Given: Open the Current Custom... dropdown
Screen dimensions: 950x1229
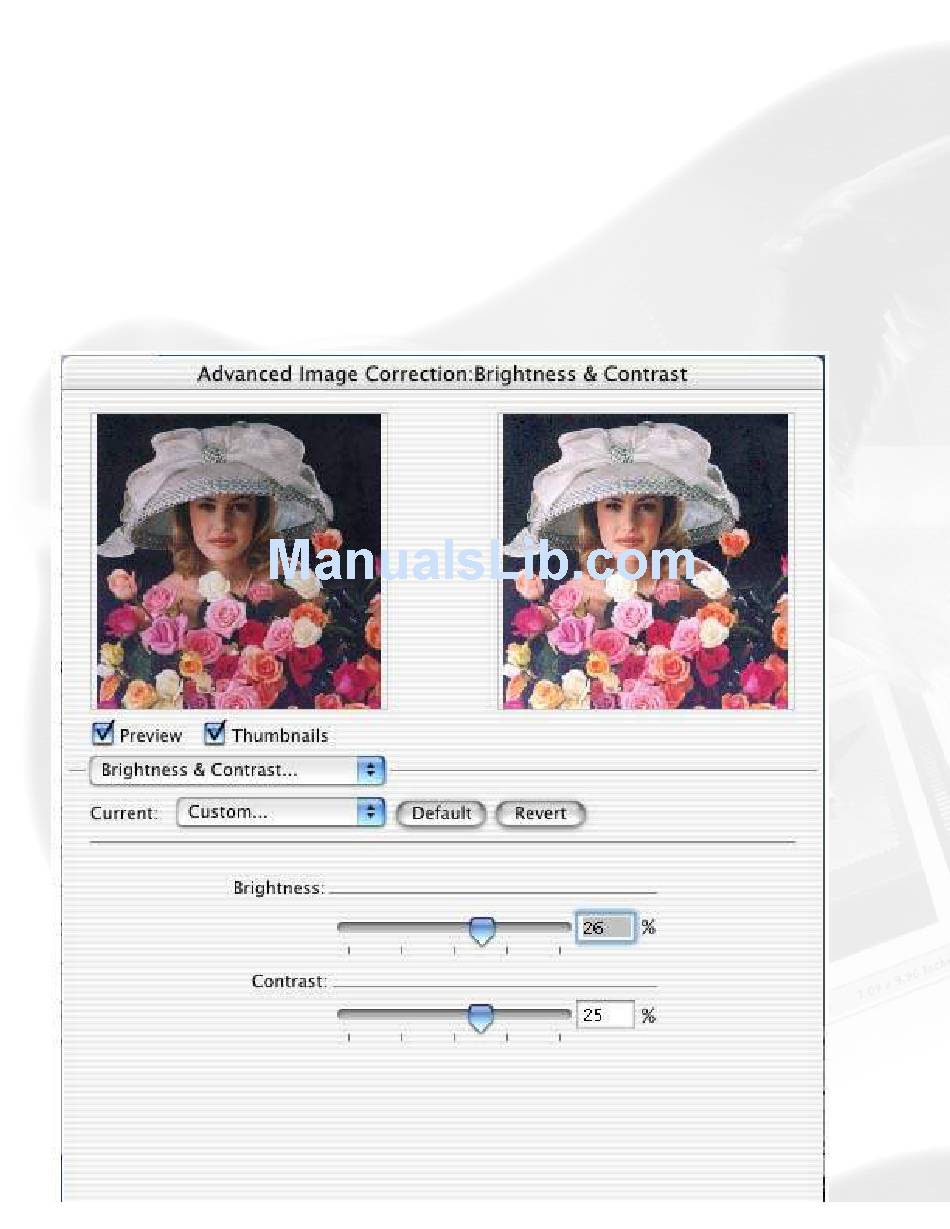Looking at the screenshot, I should pyautogui.click(x=281, y=812).
